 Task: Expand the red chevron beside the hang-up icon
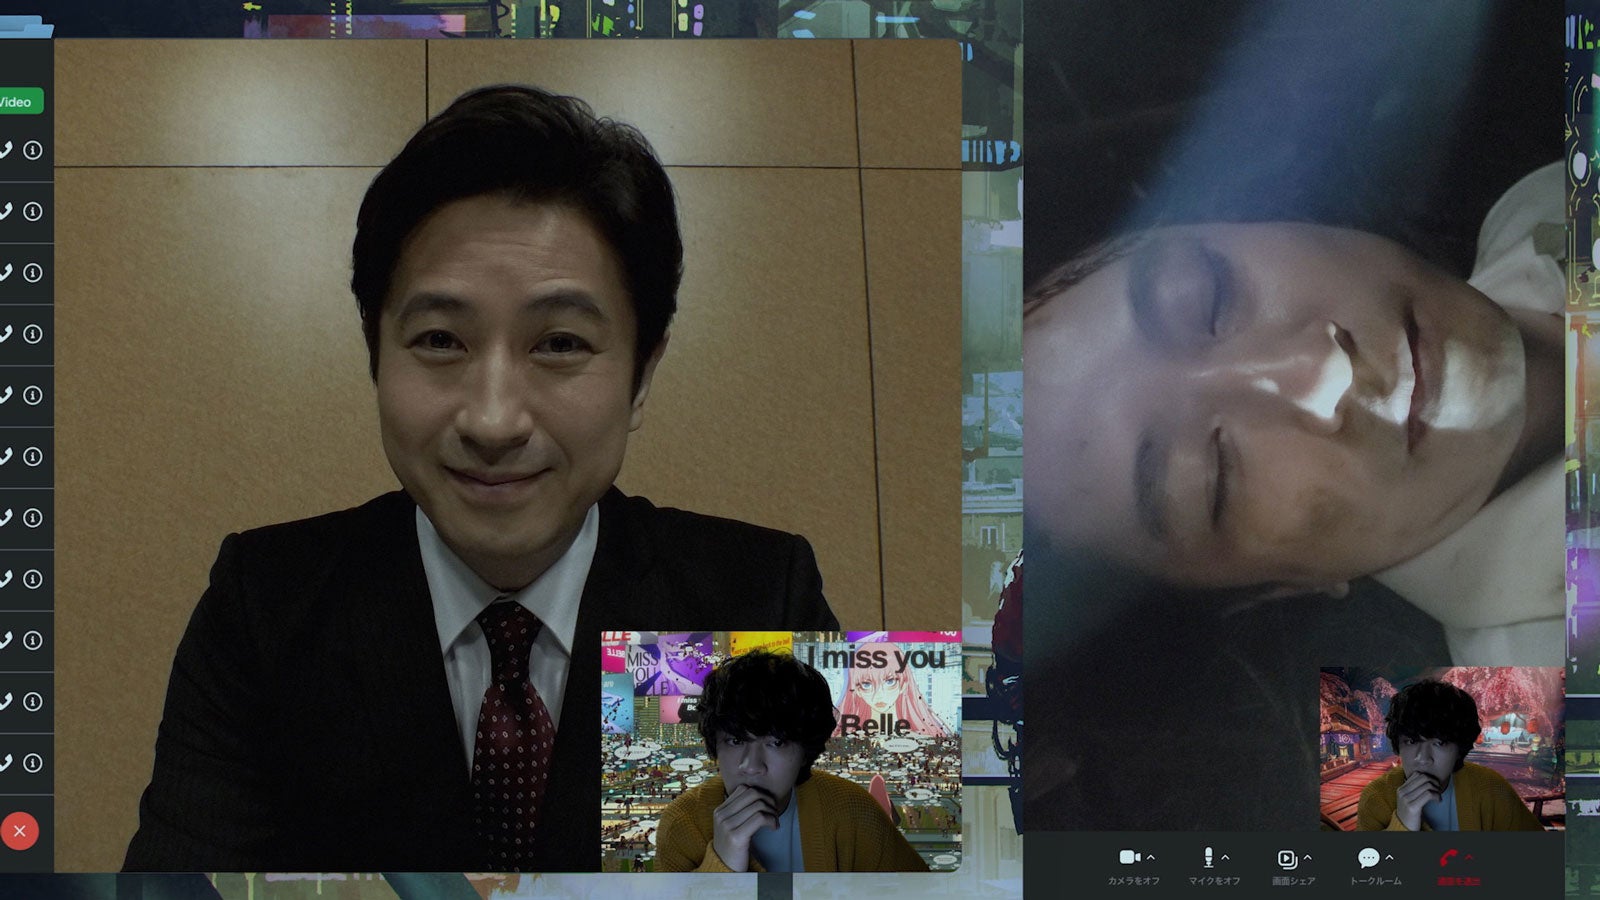click(1469, 857)
